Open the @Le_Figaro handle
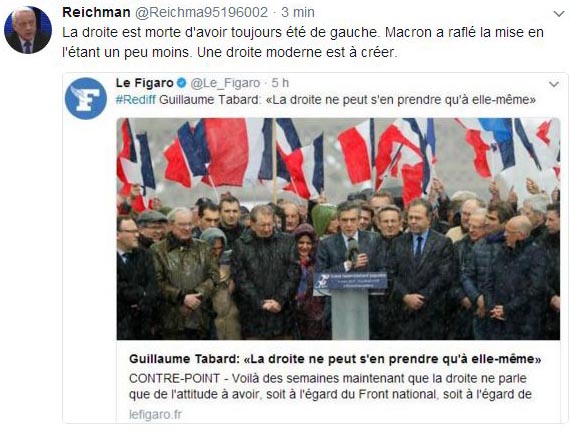Screen dimensions: 570x431 [225, 83]
